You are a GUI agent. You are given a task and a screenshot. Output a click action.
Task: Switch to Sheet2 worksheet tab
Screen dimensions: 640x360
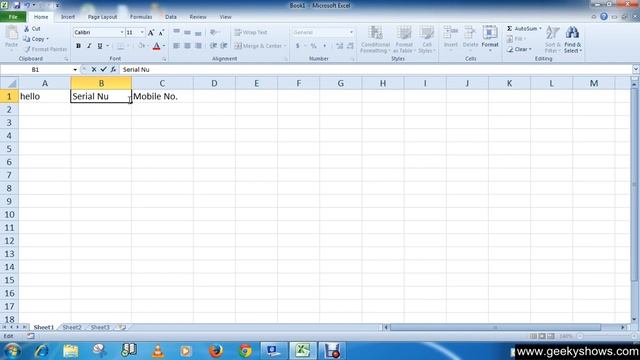[72, 327]
